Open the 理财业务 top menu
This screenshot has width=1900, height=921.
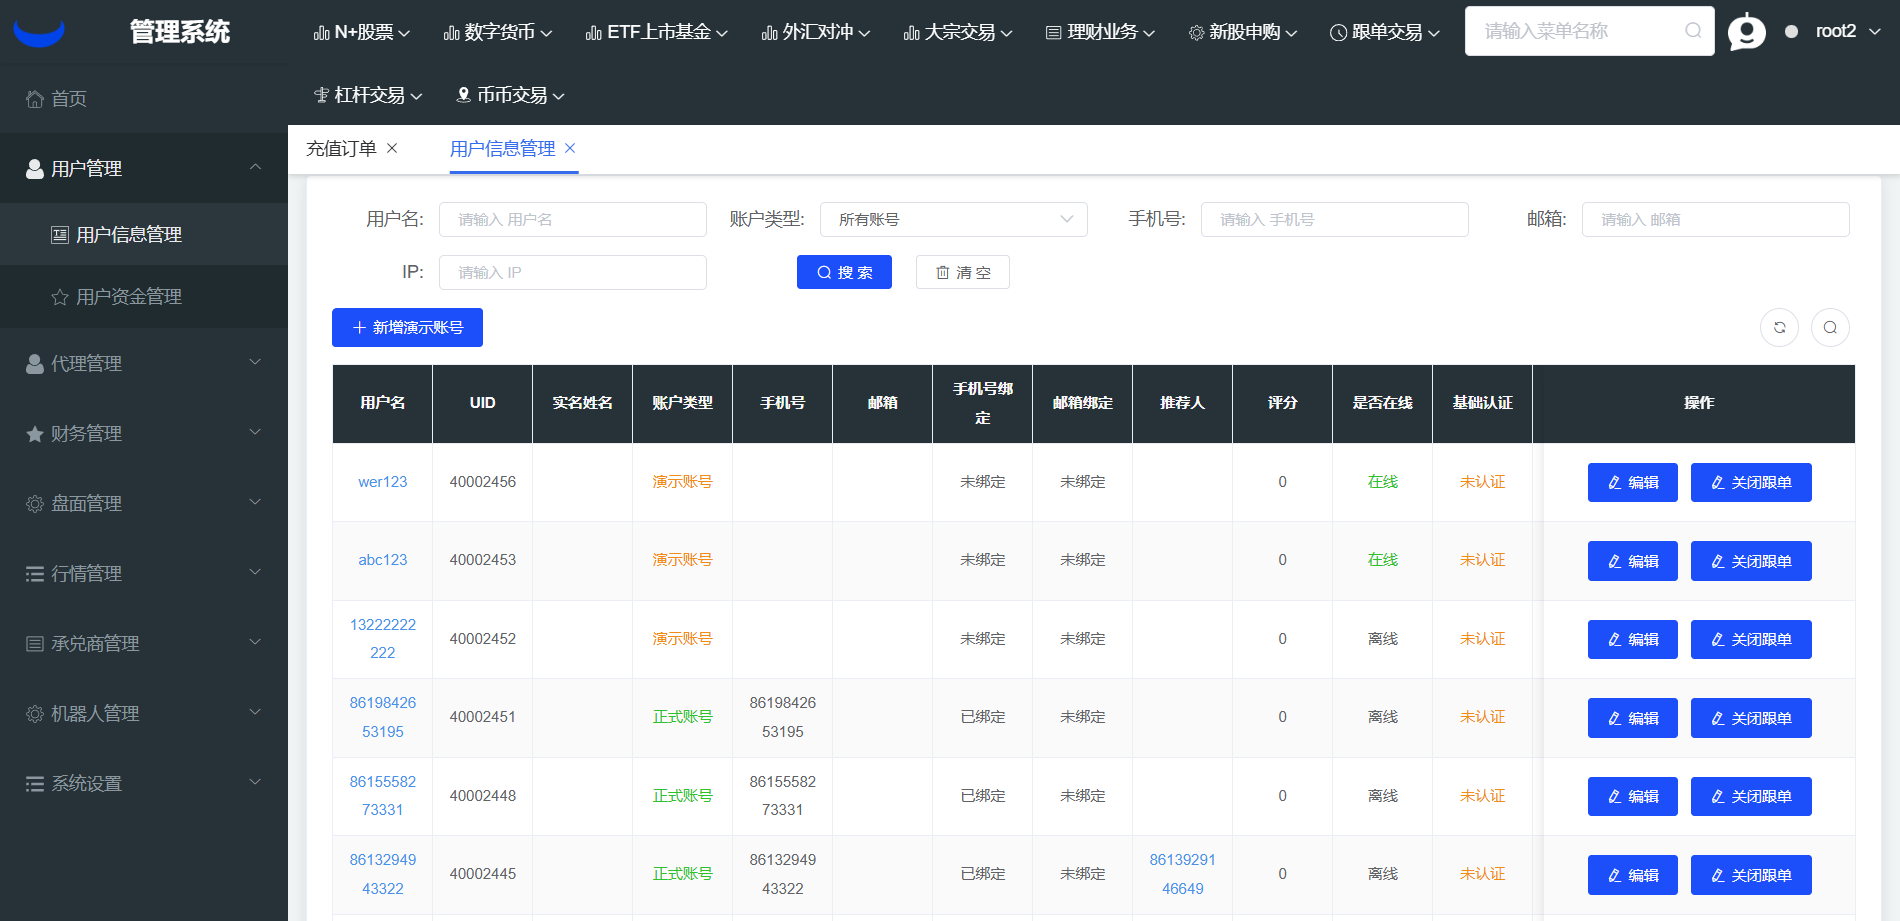point(1100,32)
